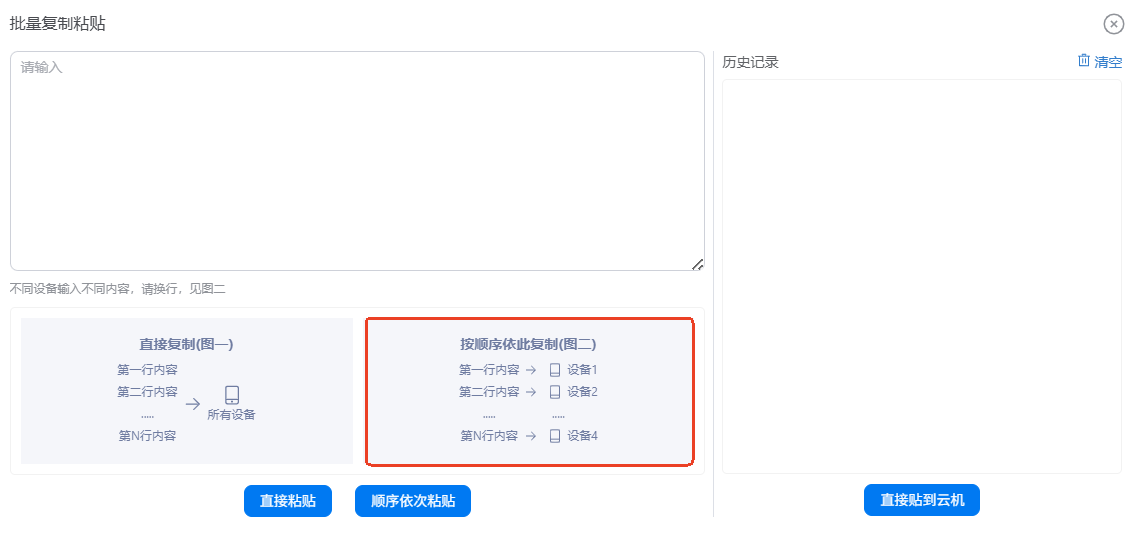Viewport: 1134px width, 537px height.
Task: Click the 第N行内容 text in 图一
Action: coord(148,437)
